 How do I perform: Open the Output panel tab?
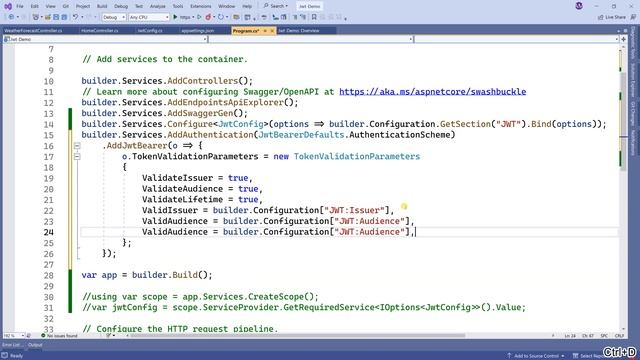(x=35, y=345)
